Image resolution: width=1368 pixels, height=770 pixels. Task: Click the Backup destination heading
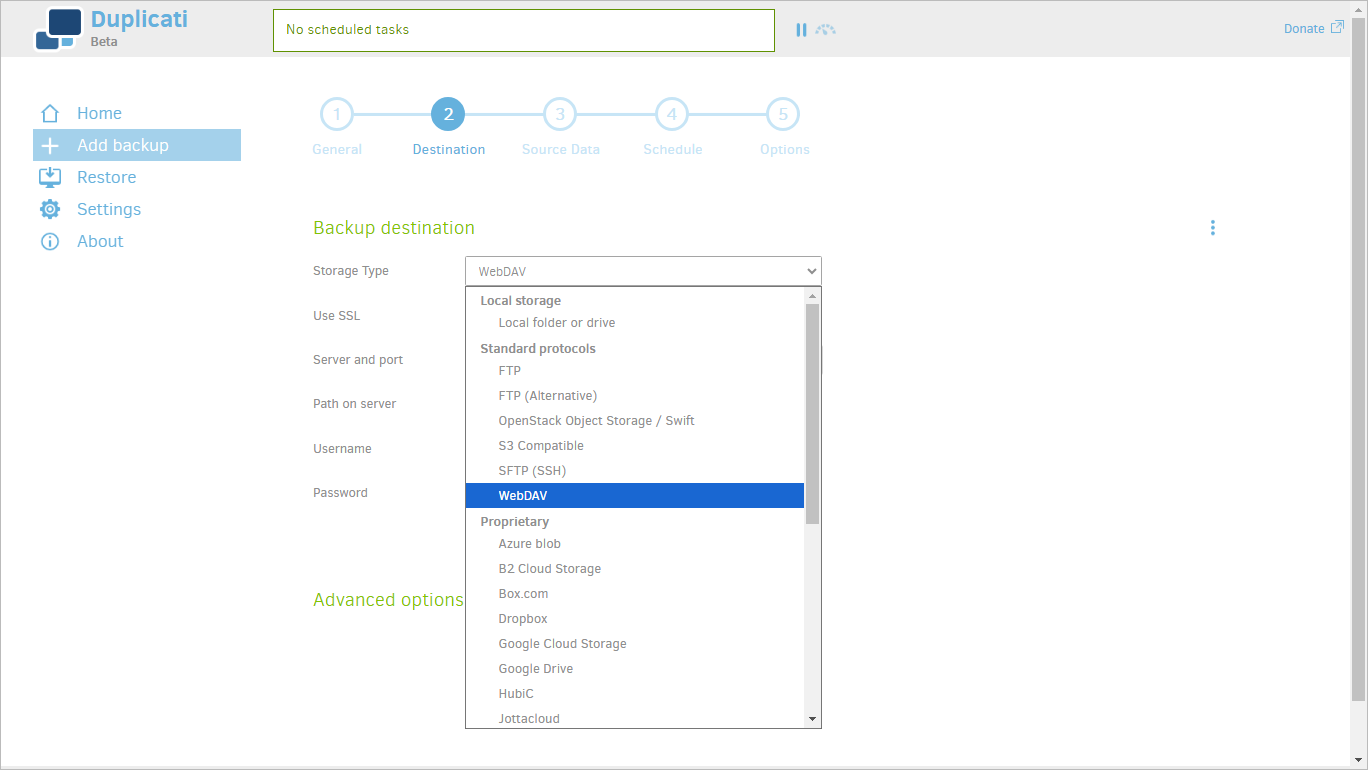click(394, 228)
